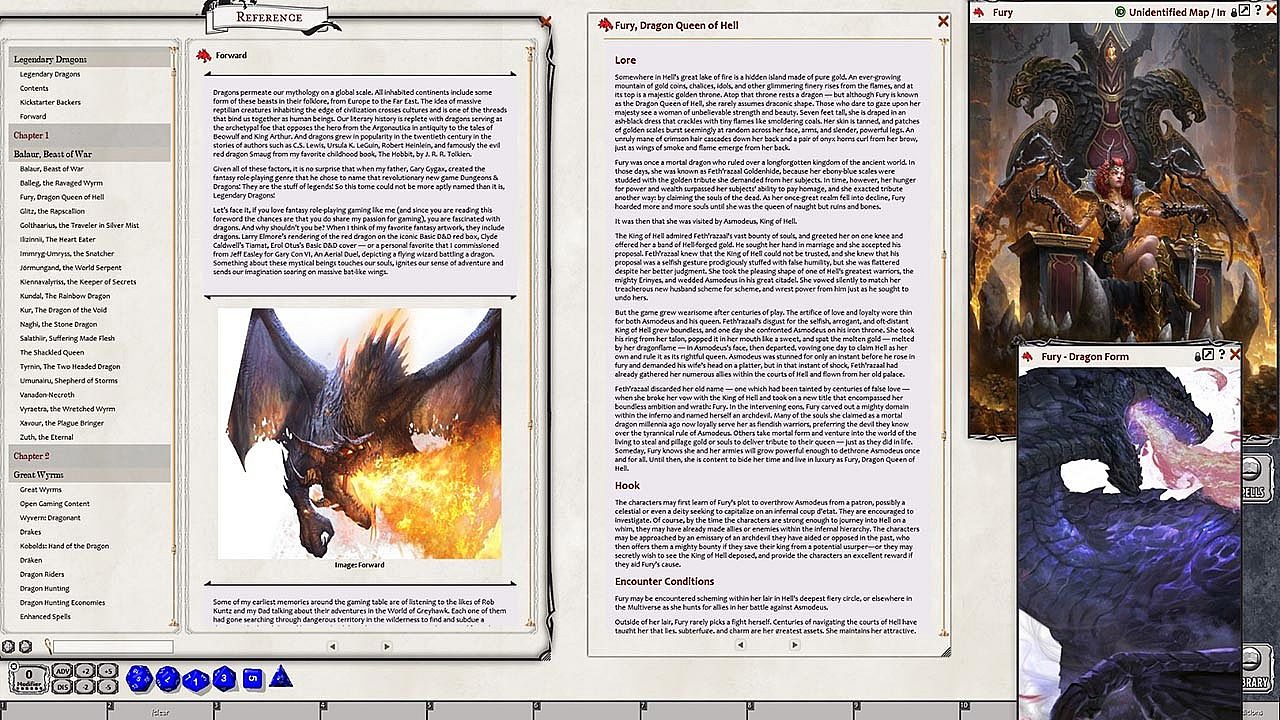The width and height of the screenshot is (1280, 720).
Task: Click the Modifier value box
Action: click(x=29, y=678)
